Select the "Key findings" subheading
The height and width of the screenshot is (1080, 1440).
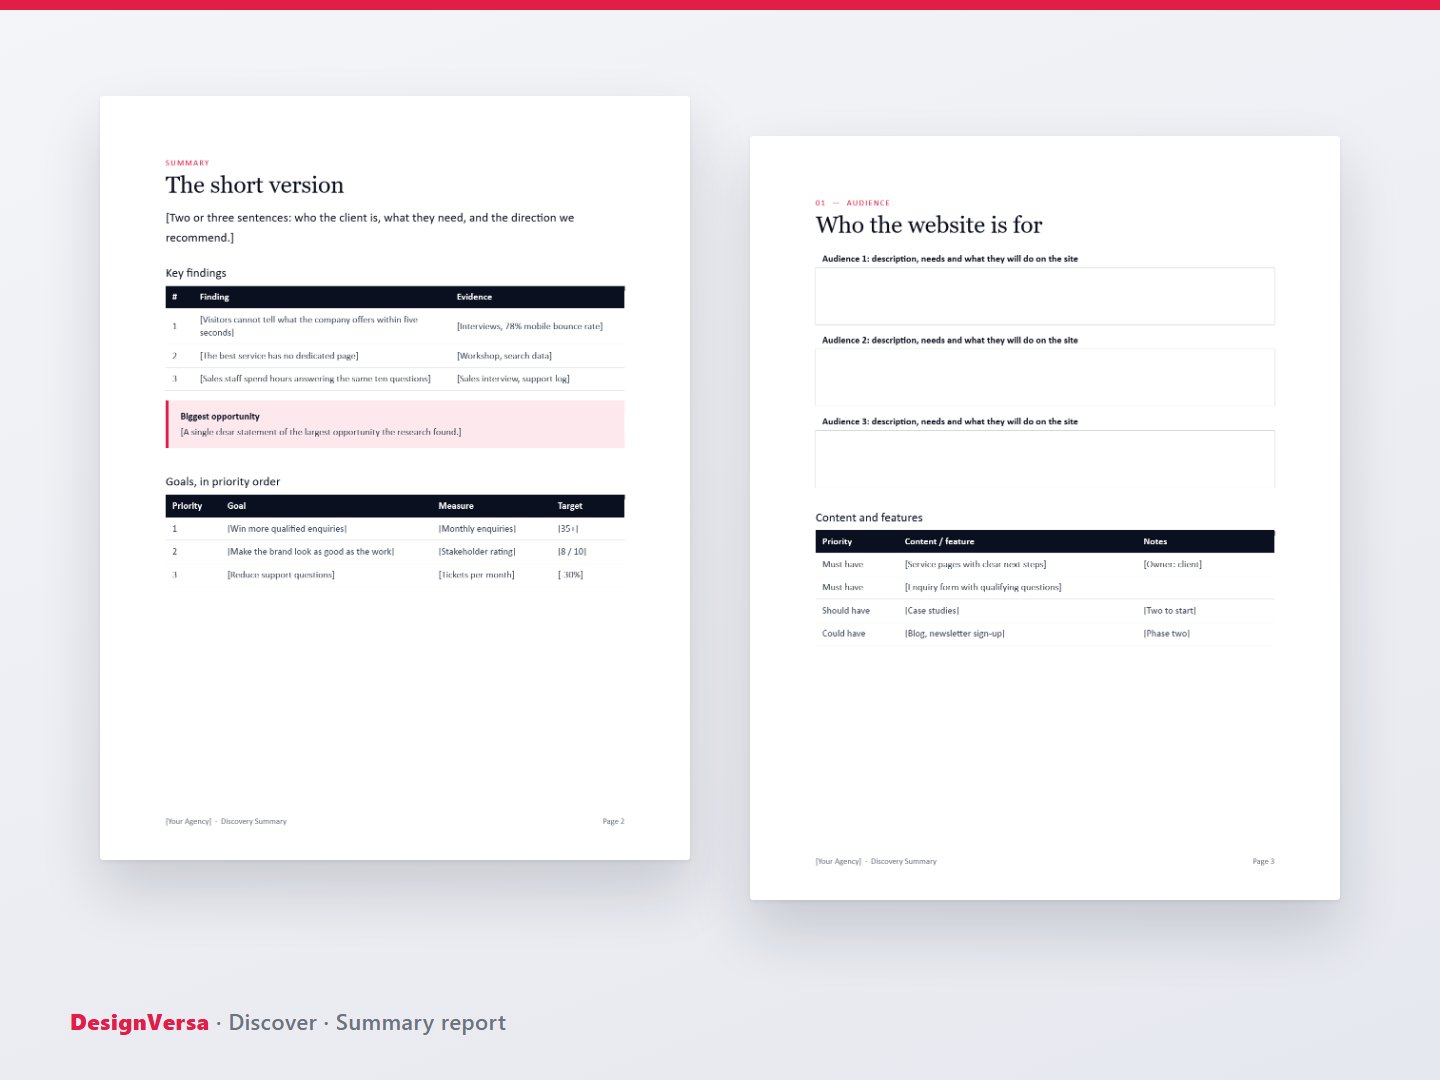coord(196,273)
